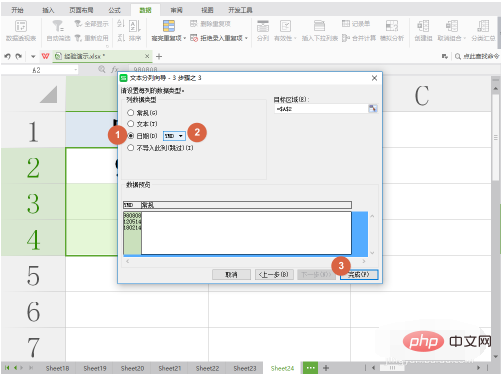
Task: Click the 完成(F) finish button
Action: (359, 275)
